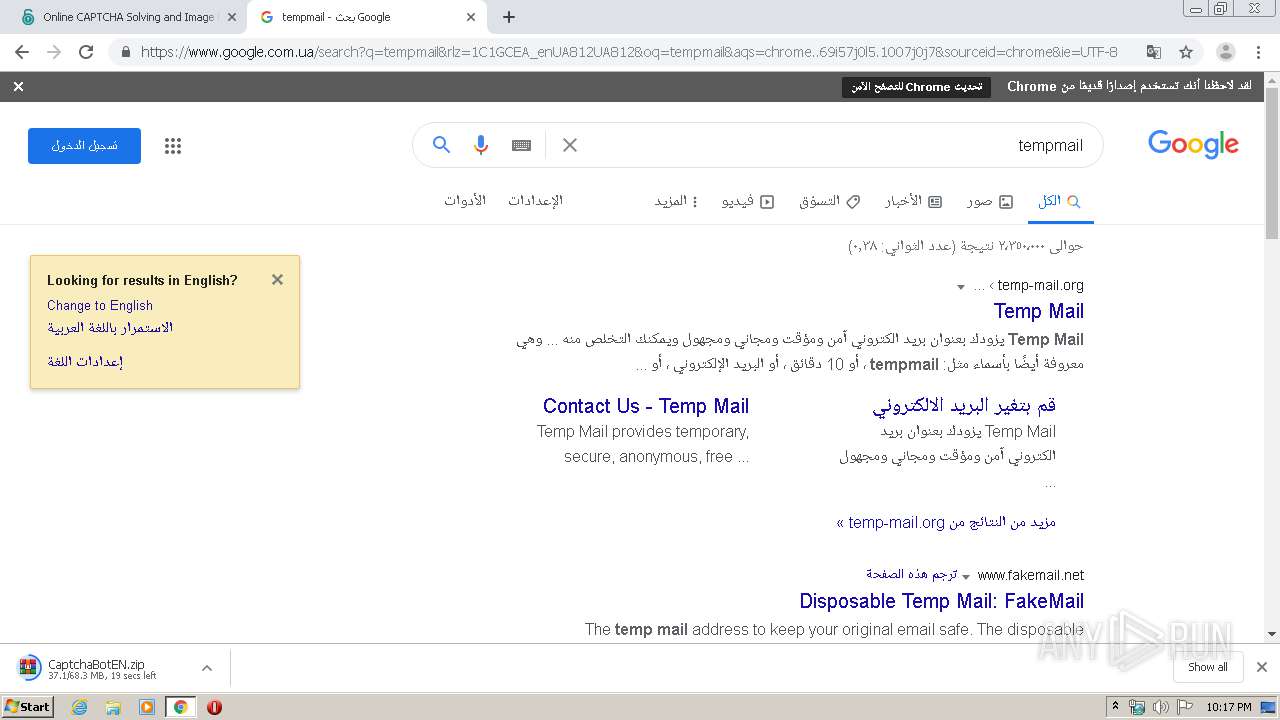Viewport: 1280px width, 720px height.
Task: Open Google apps grid
Action: pyautogui.click(x=173, y=146)
